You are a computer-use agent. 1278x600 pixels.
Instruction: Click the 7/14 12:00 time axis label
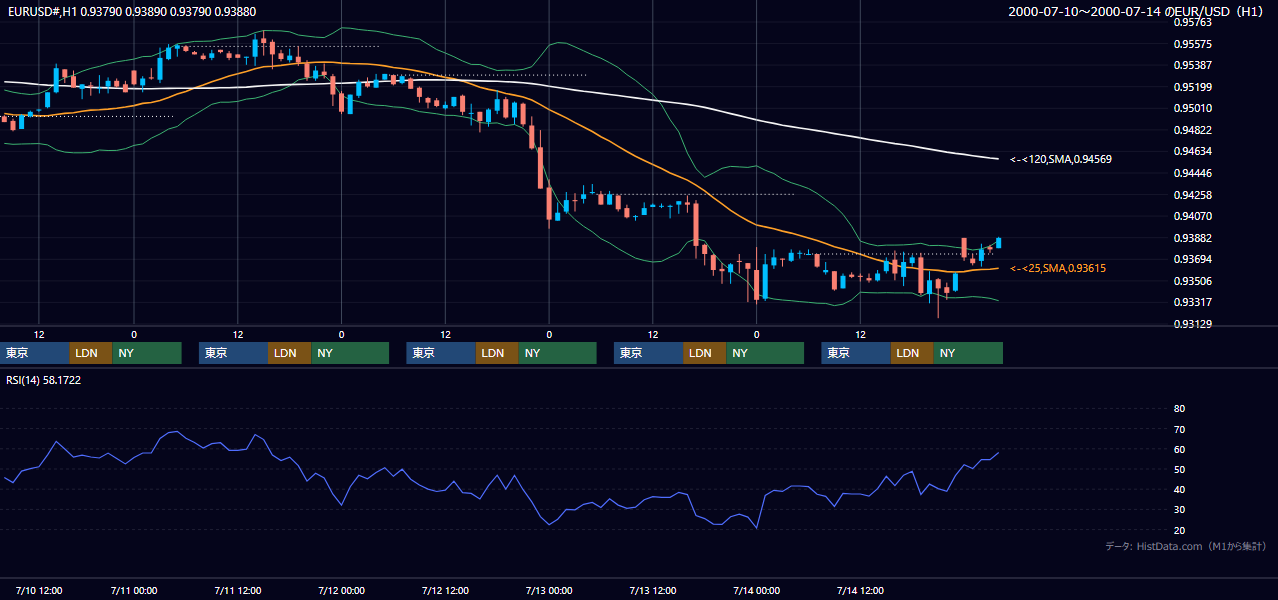point(860,590)
